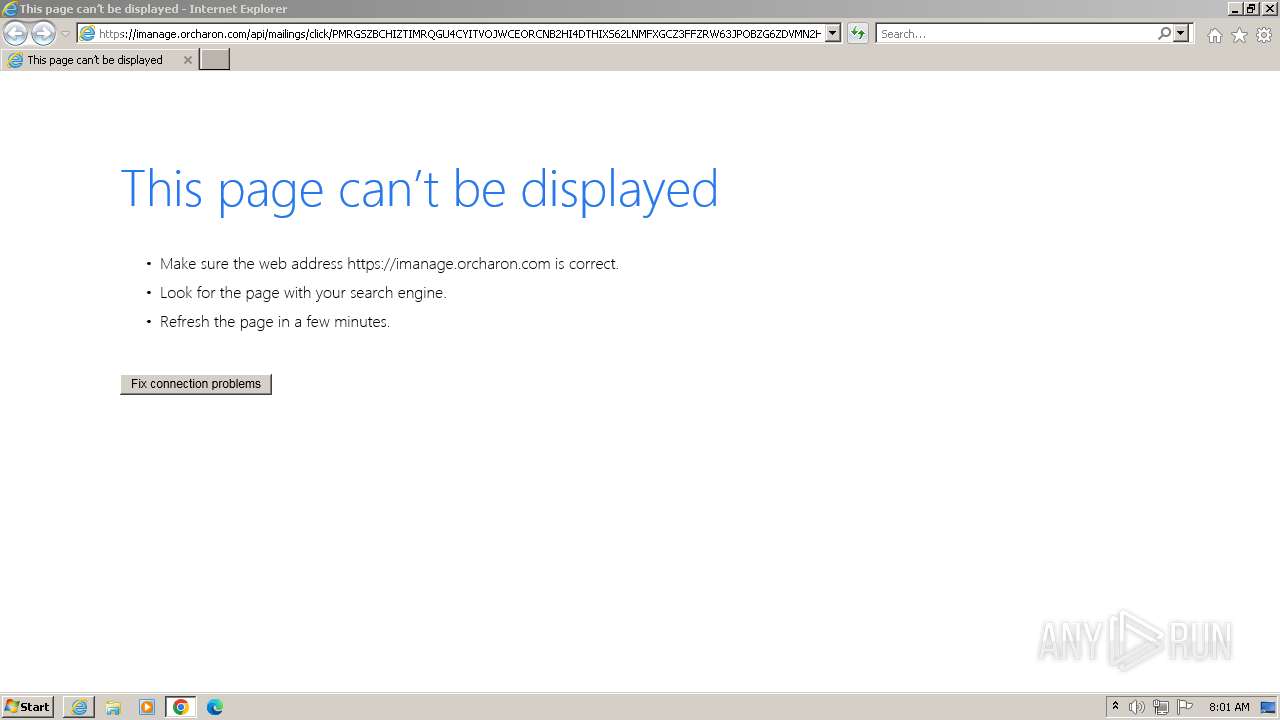This screenshot has height=720, width=1280.
Task: Minimize the Internet Explorer window
Action: (1236, 9)
